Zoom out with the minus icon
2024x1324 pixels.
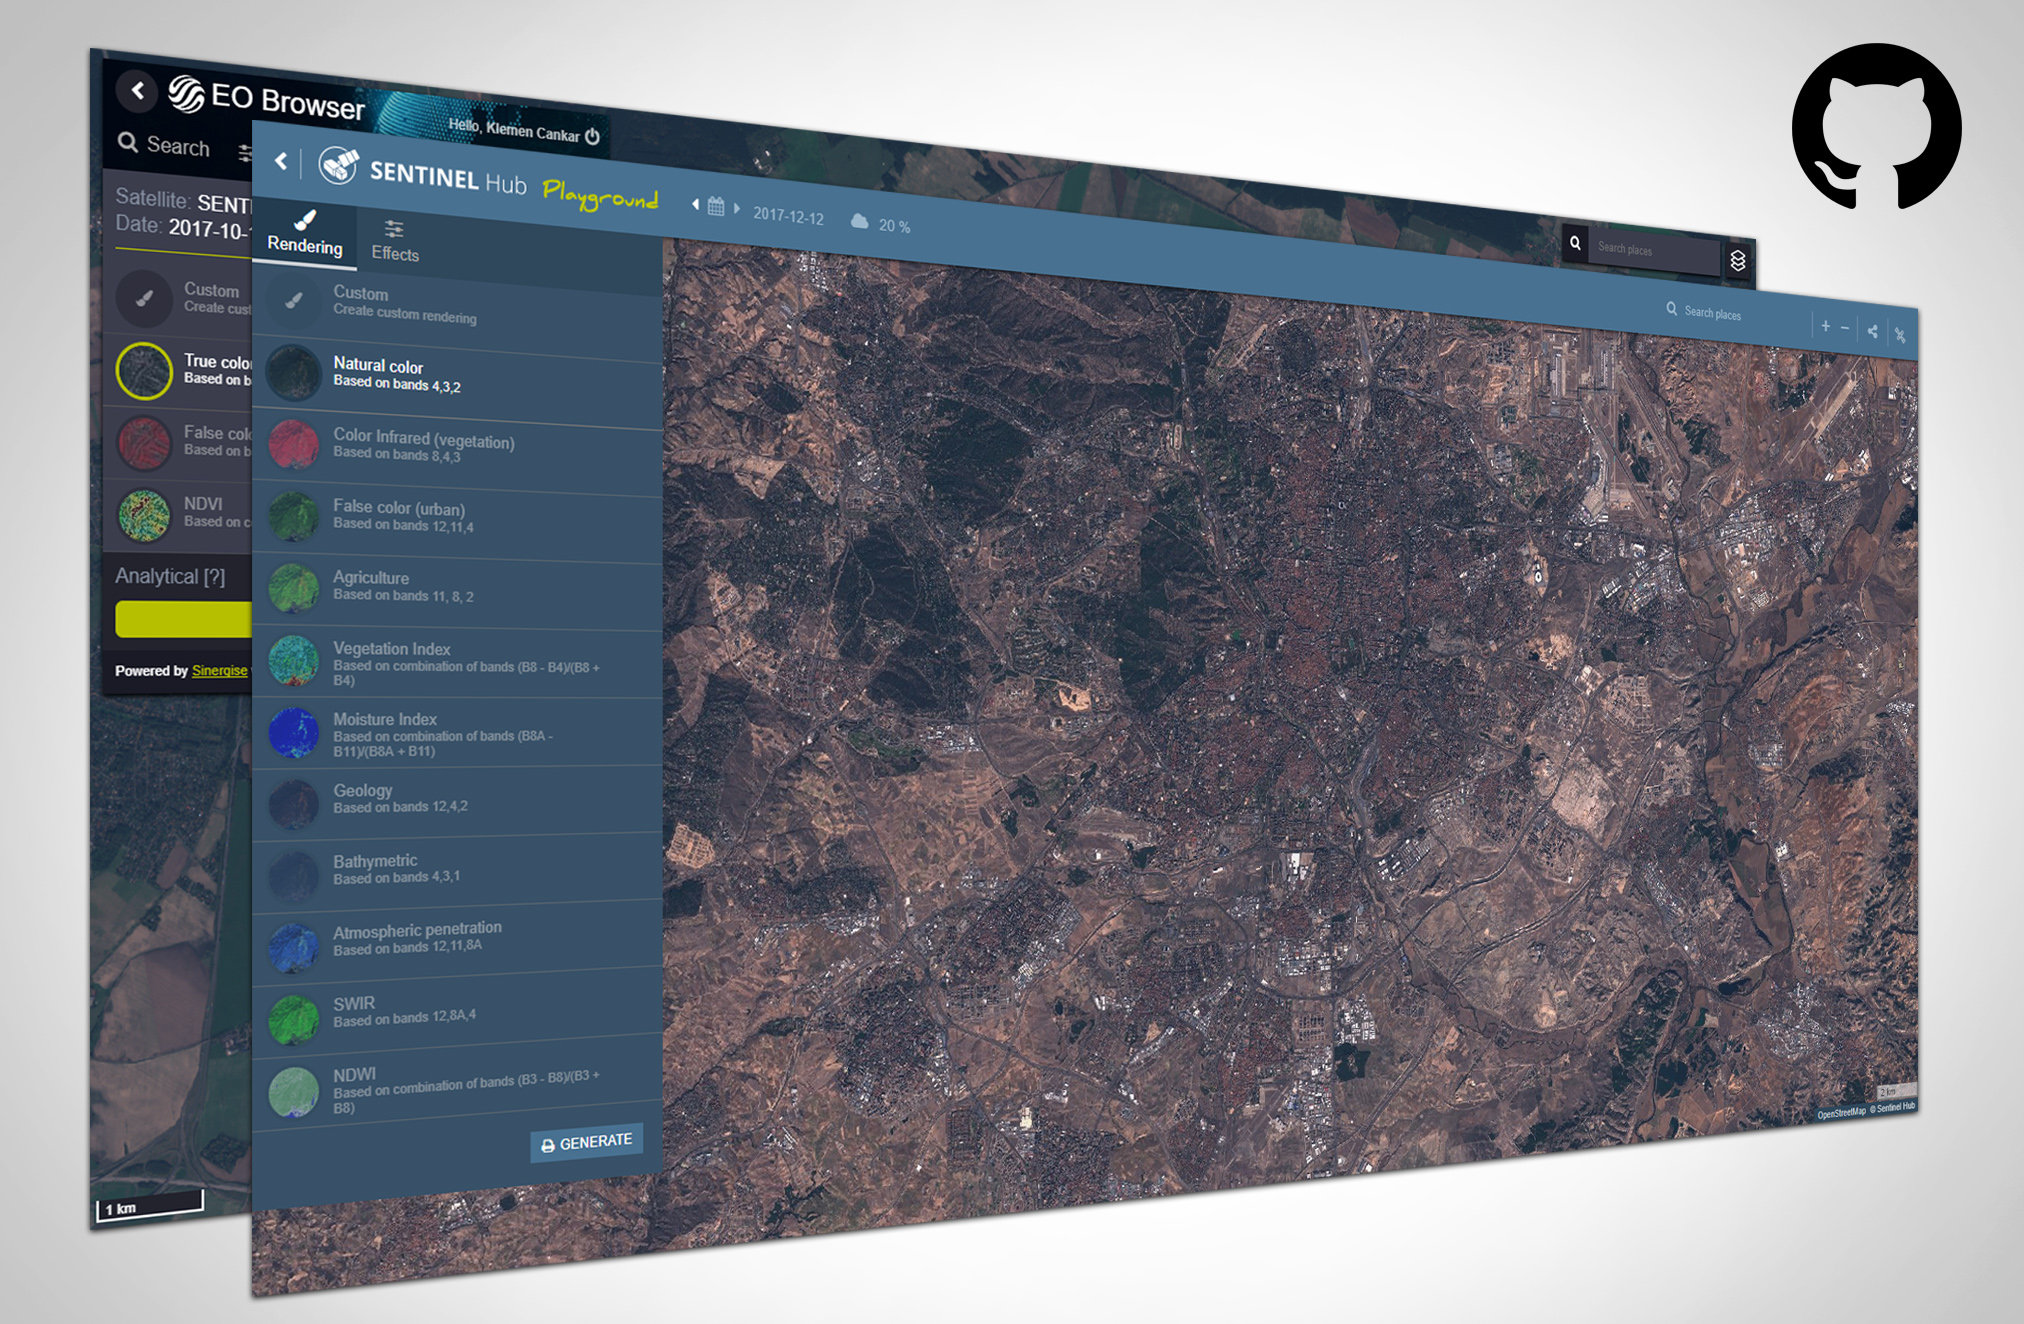coord(1845,328)
